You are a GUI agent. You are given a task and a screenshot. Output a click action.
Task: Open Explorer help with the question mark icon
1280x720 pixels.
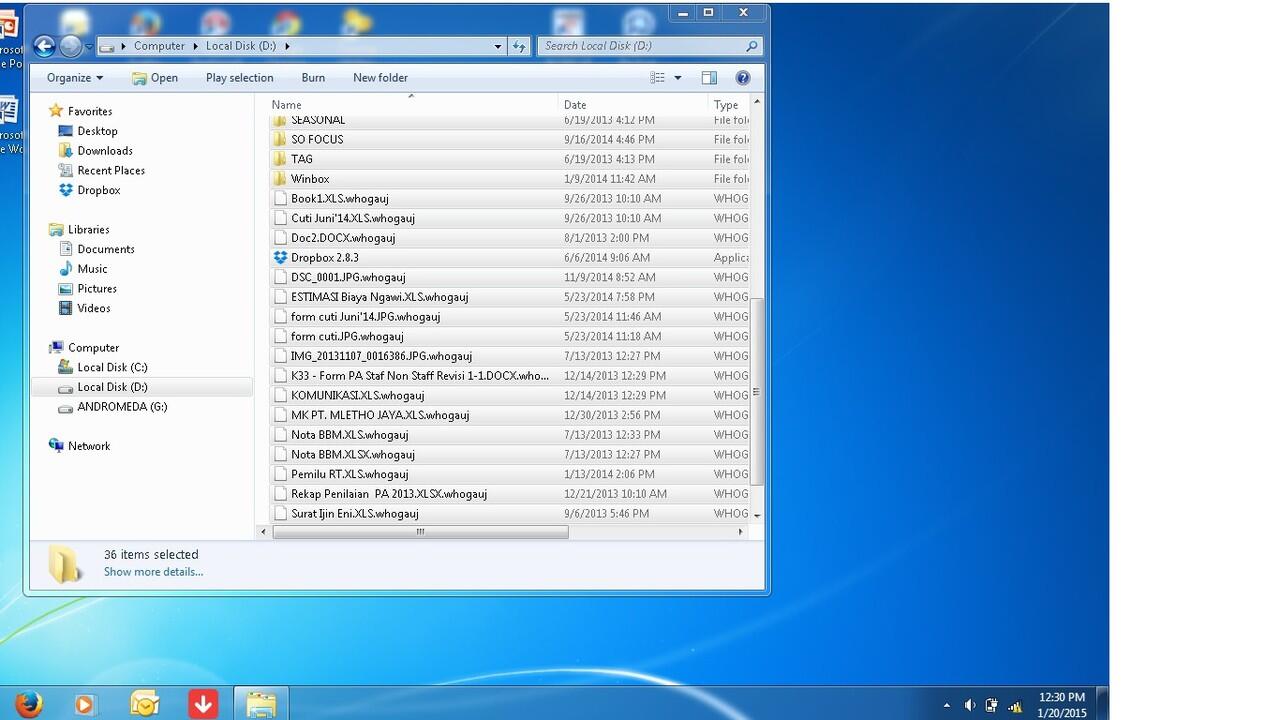(x=743, y=78)
